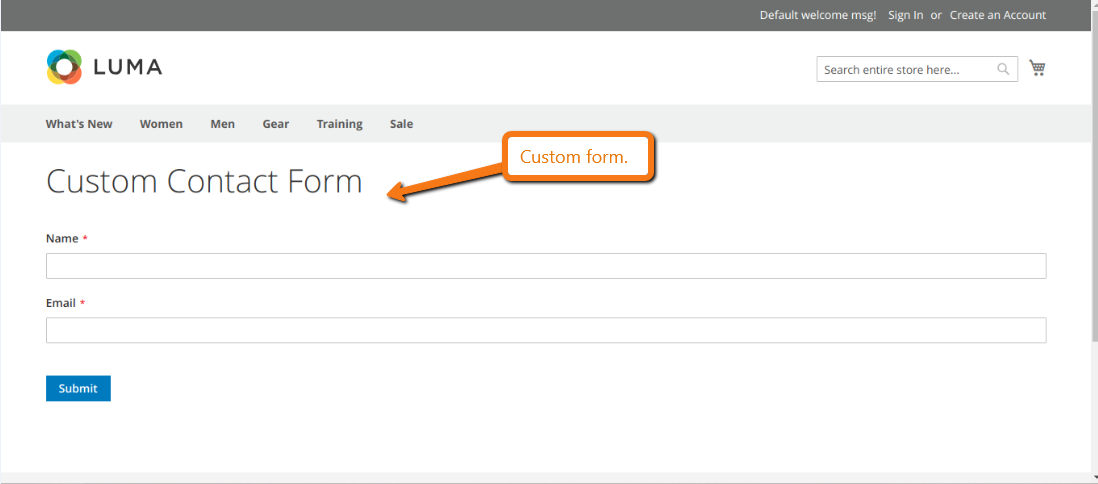The width and height of the screenshot is (1098, 484).
Task: Click the search magnifier icon
Action: [1003, 69]
